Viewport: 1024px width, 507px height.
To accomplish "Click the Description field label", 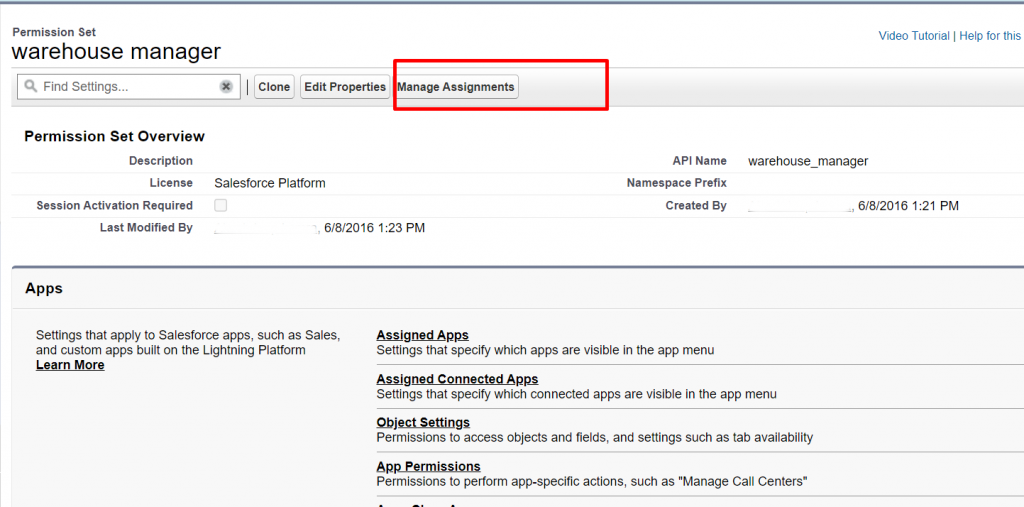I will point(161,161).
